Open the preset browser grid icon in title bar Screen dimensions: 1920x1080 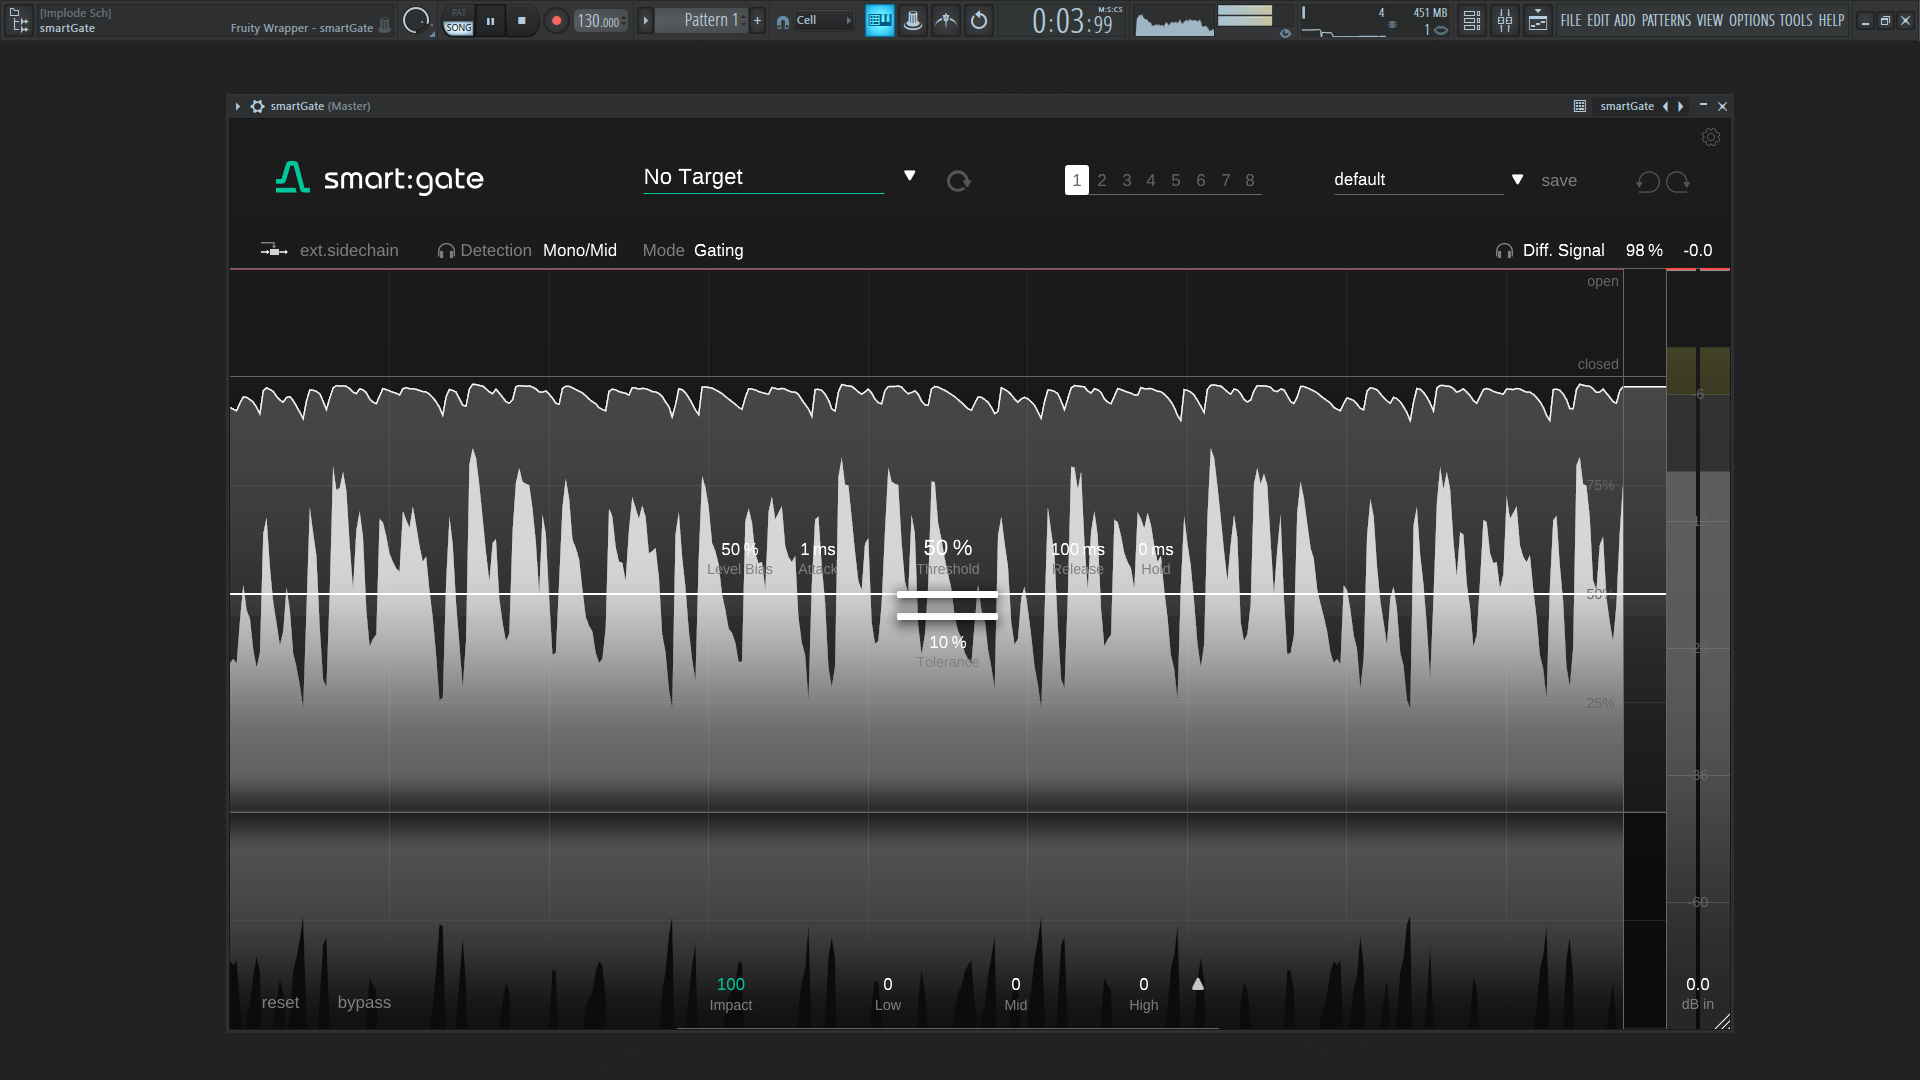pos(1580,106)
